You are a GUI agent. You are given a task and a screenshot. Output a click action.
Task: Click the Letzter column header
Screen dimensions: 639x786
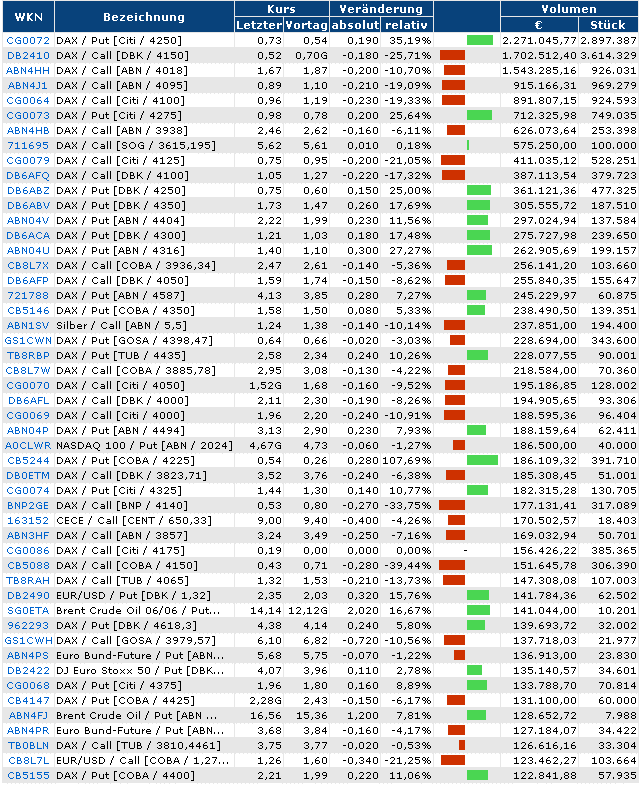click(259, 25)
